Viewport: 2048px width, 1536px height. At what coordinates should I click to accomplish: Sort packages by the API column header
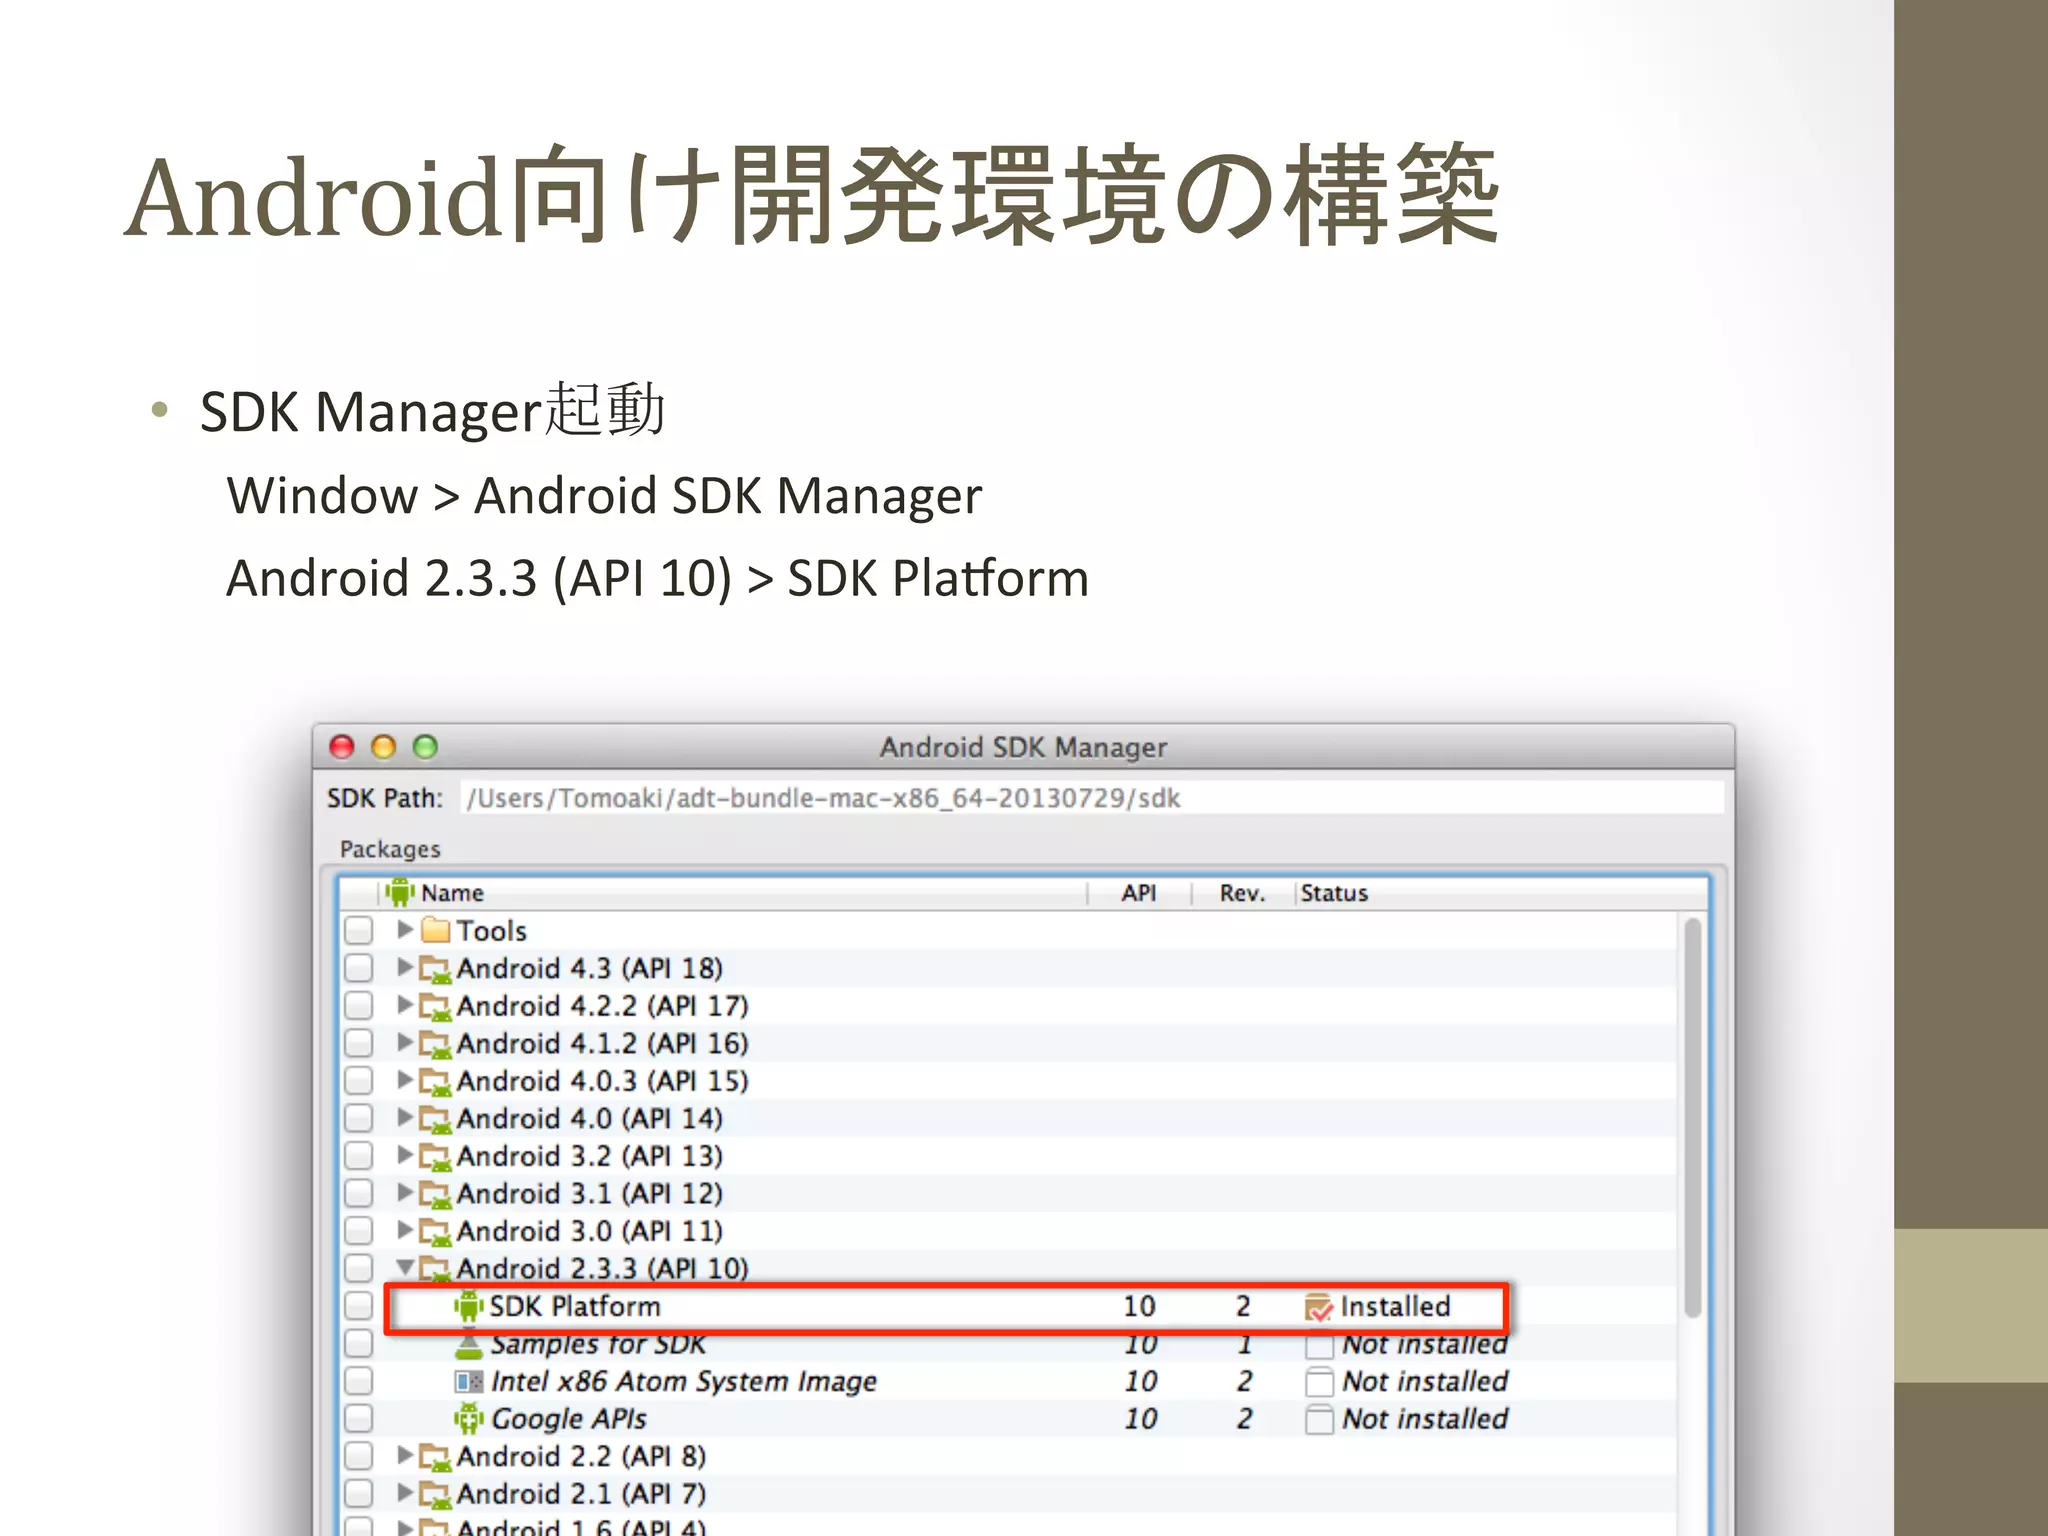coord(1139,893)
